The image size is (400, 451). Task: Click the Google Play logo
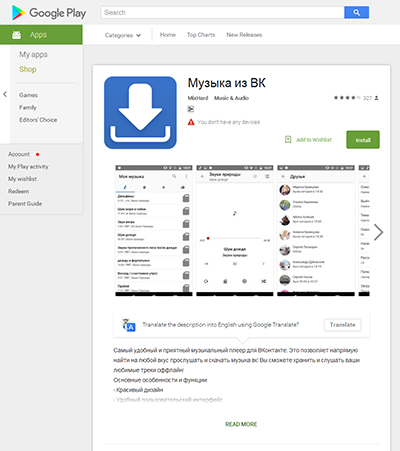click(49, 13)
